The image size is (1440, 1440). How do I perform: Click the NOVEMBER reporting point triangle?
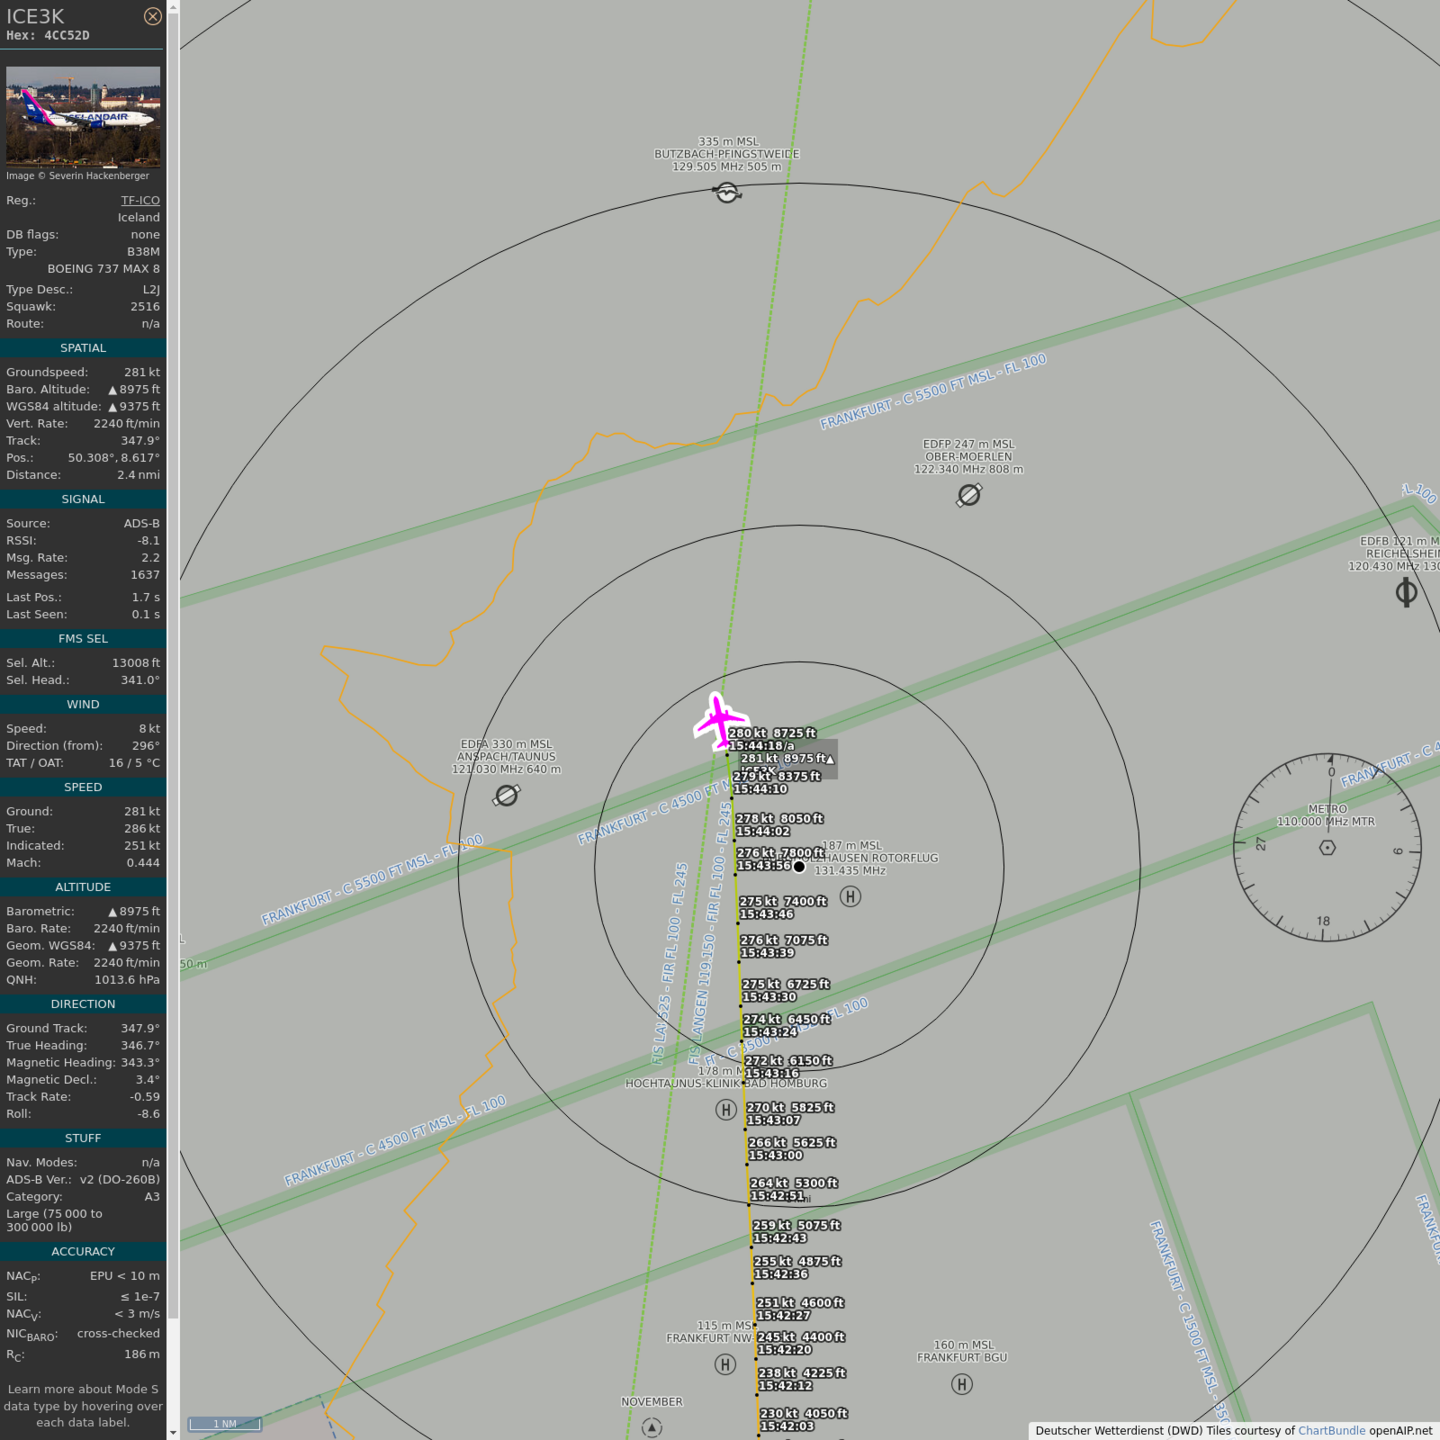652,1427
